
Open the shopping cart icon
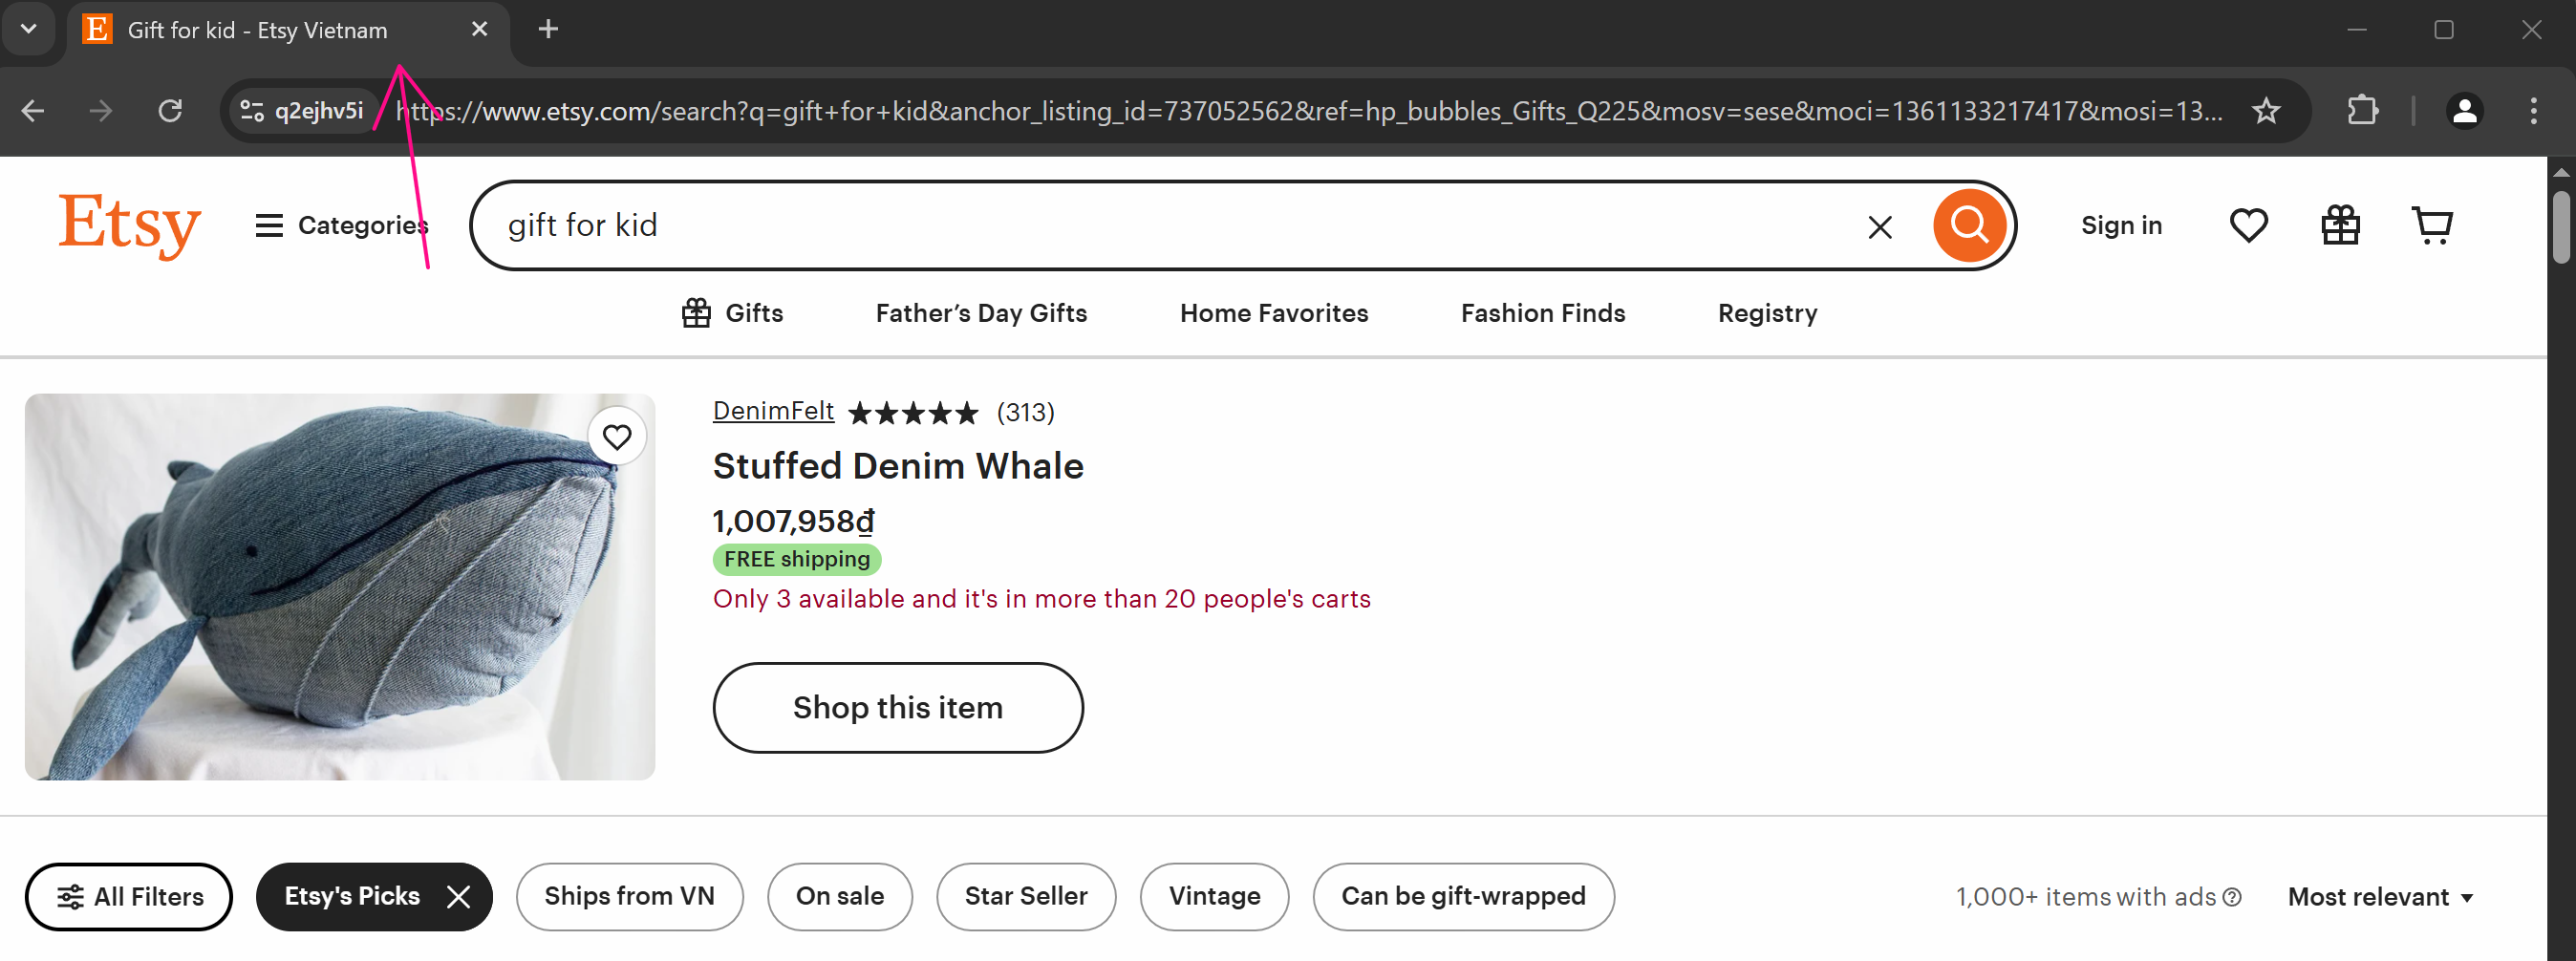(x=2431, y=225)
